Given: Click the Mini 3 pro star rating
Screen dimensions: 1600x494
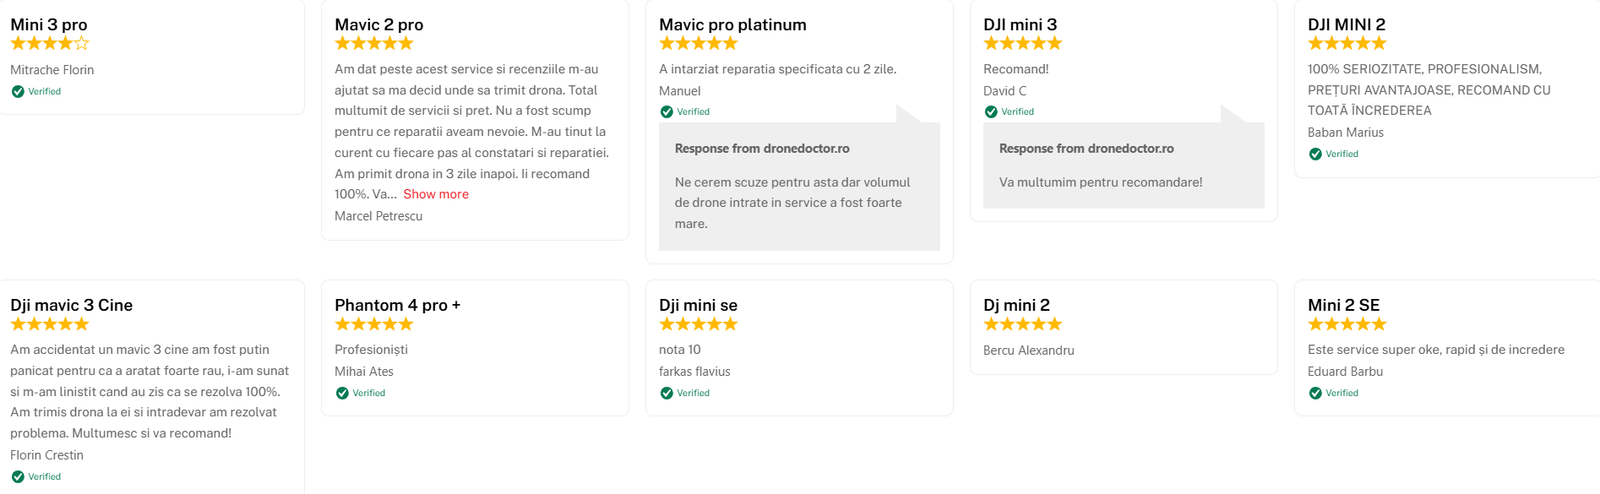Looking at the screenshot, I should tap(49, 43).
